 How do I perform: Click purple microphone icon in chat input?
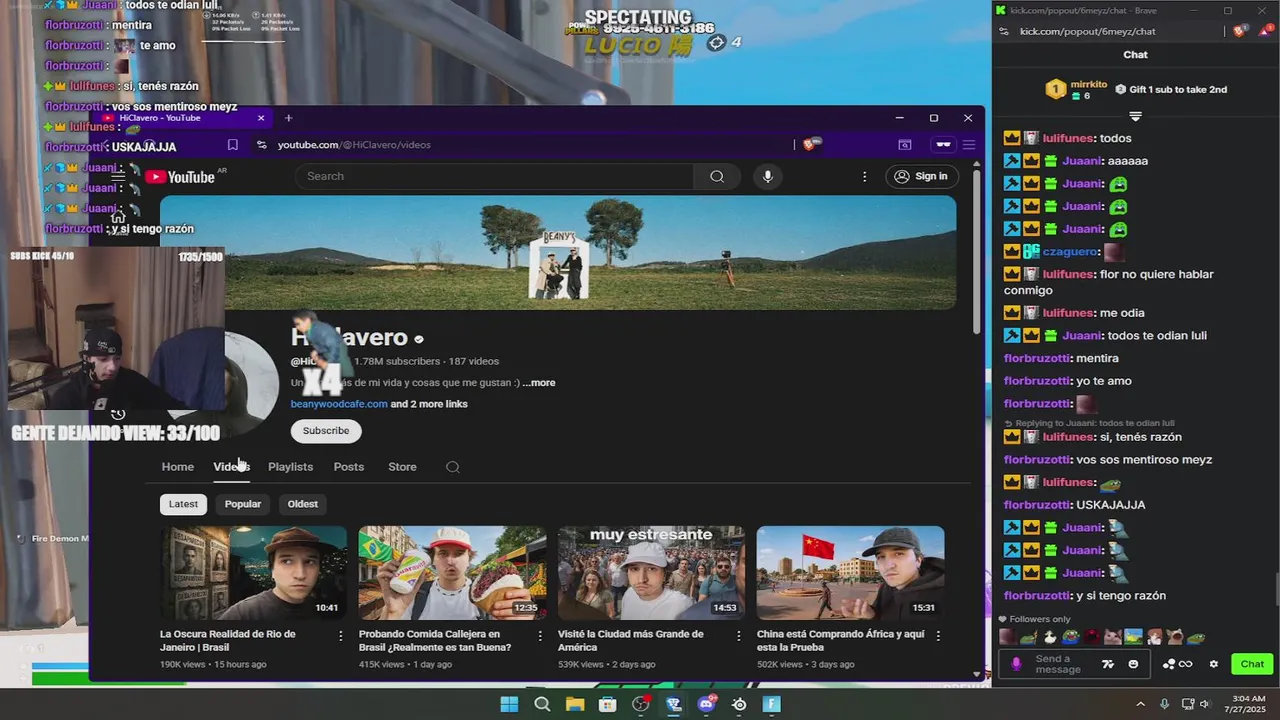pos(1017,664)
